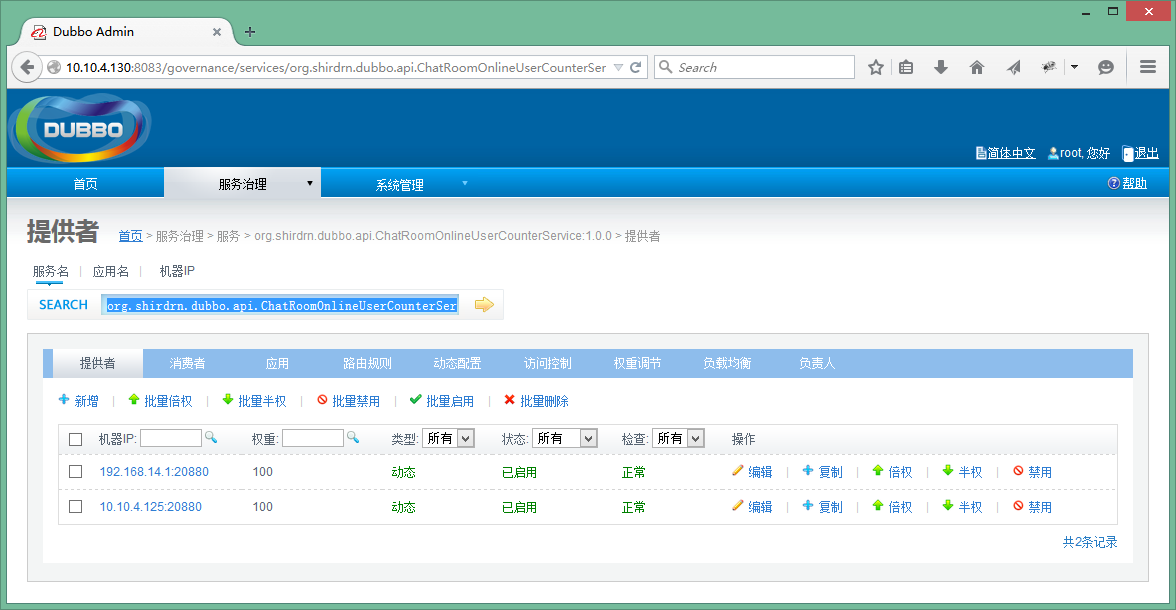Open Firefox hamburger menu
This screenshot has height=610, width=1176.
click(1148, 67)
